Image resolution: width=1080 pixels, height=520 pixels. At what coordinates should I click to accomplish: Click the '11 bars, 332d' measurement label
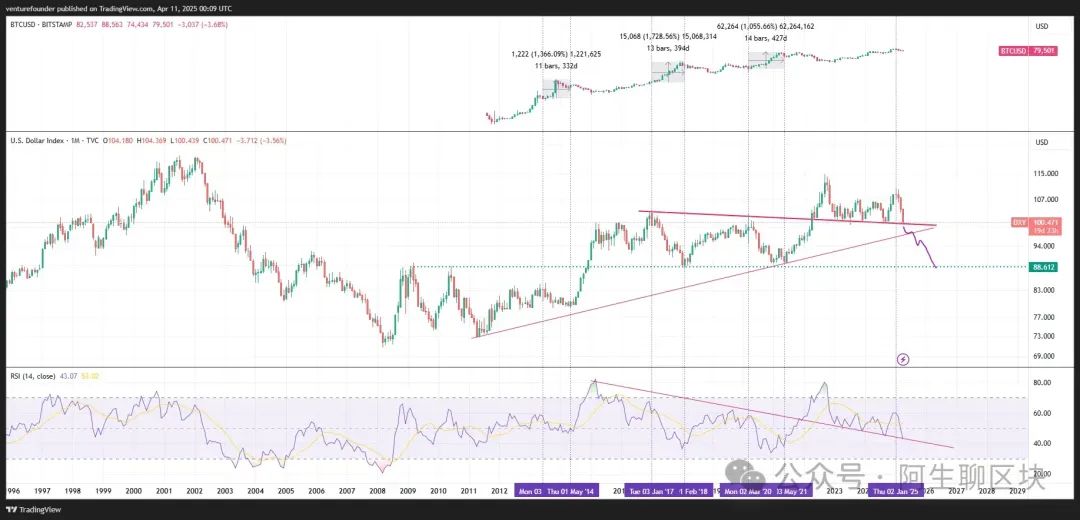tap(557, 65)
